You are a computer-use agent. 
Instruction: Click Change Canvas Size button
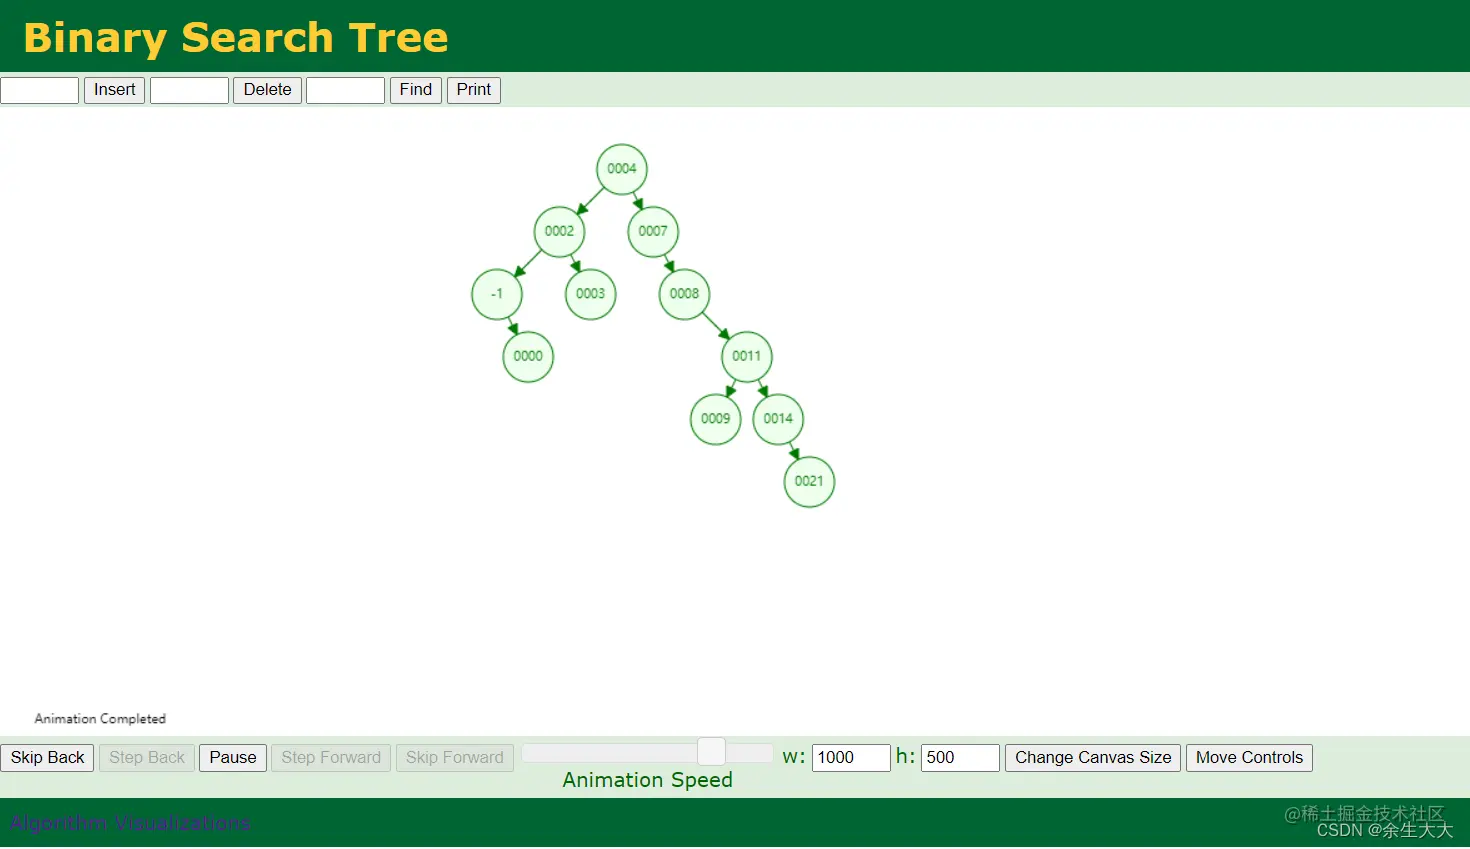click(1093, 758)
